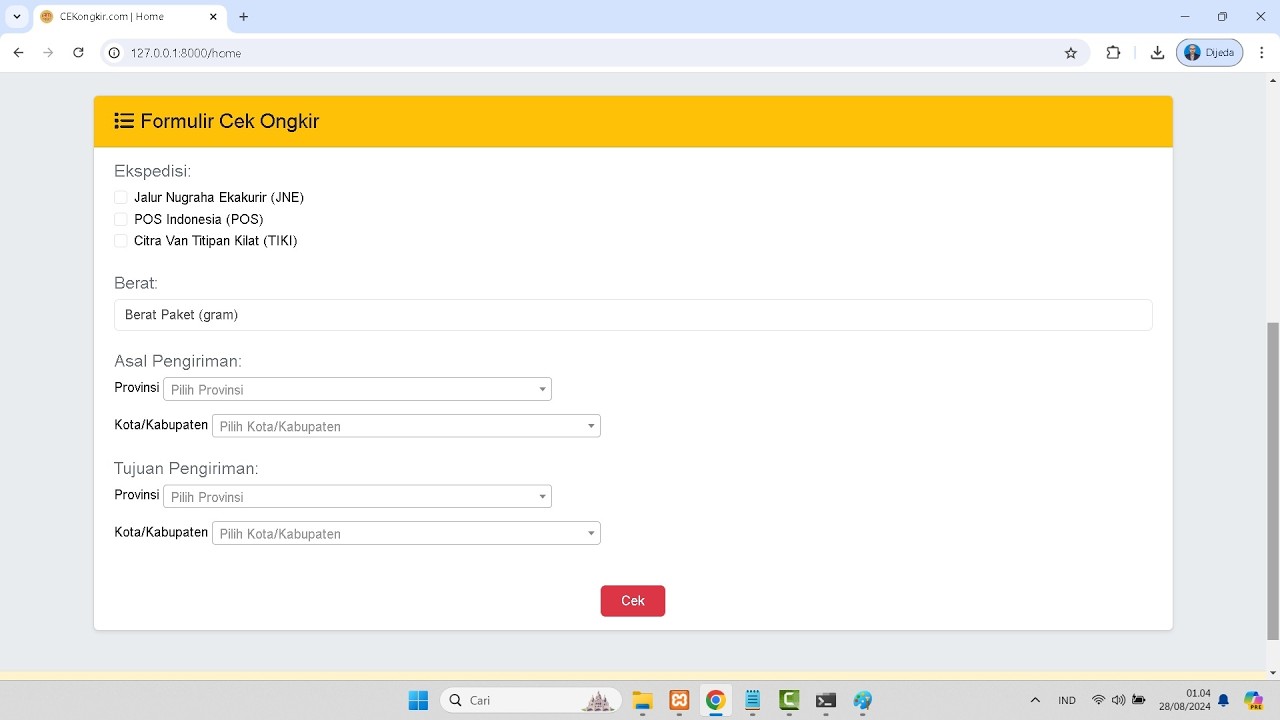The image size is (1280, 720).
Task: Tick the Jalur Nugraha Ekakurir (JNE) checkbox
Action: coord(121,197)
